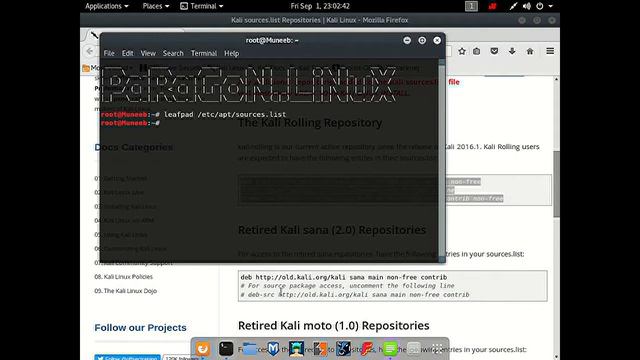Open the Firefox bookmarks library icon
This screenshot has height=360, width=640.
[476, 51]
